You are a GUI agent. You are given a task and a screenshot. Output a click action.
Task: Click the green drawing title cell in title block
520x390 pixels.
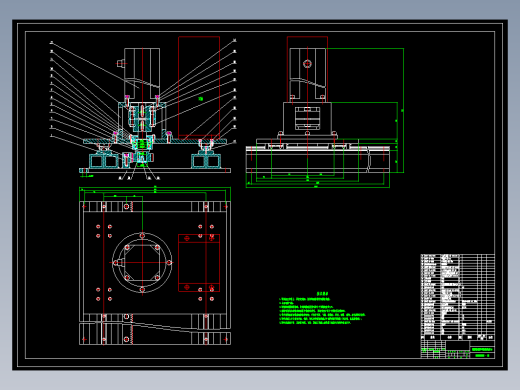point(482,349)
